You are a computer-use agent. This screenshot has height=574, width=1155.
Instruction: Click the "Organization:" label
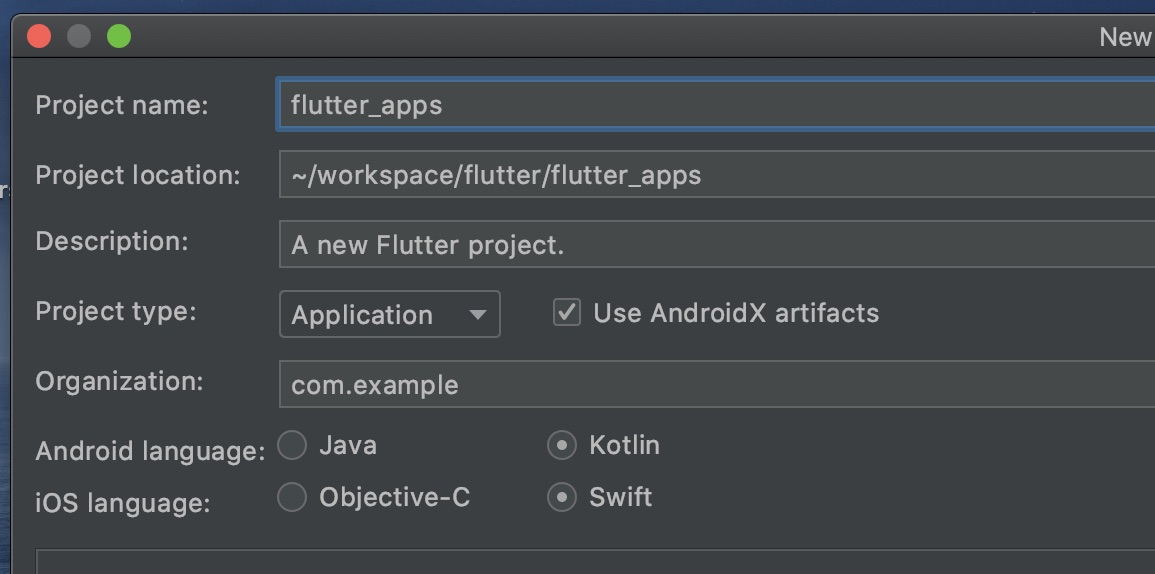point(119,381)
